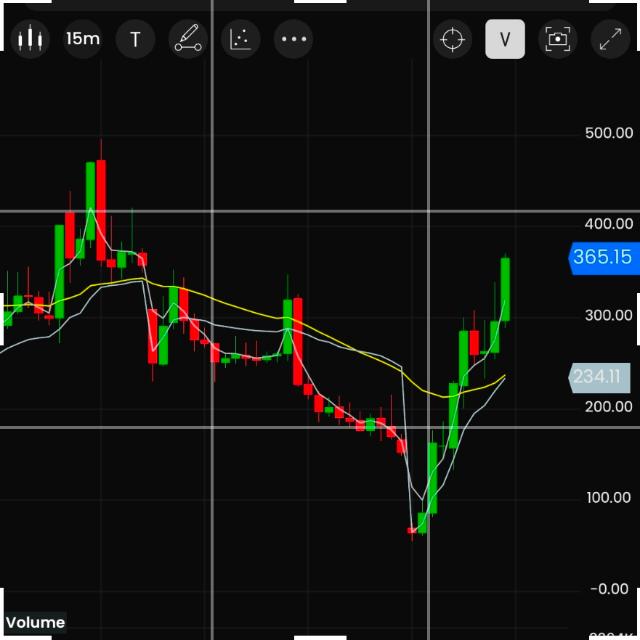Expand the Volume panel label
640x640 pixels.
(x=35, y=622)
